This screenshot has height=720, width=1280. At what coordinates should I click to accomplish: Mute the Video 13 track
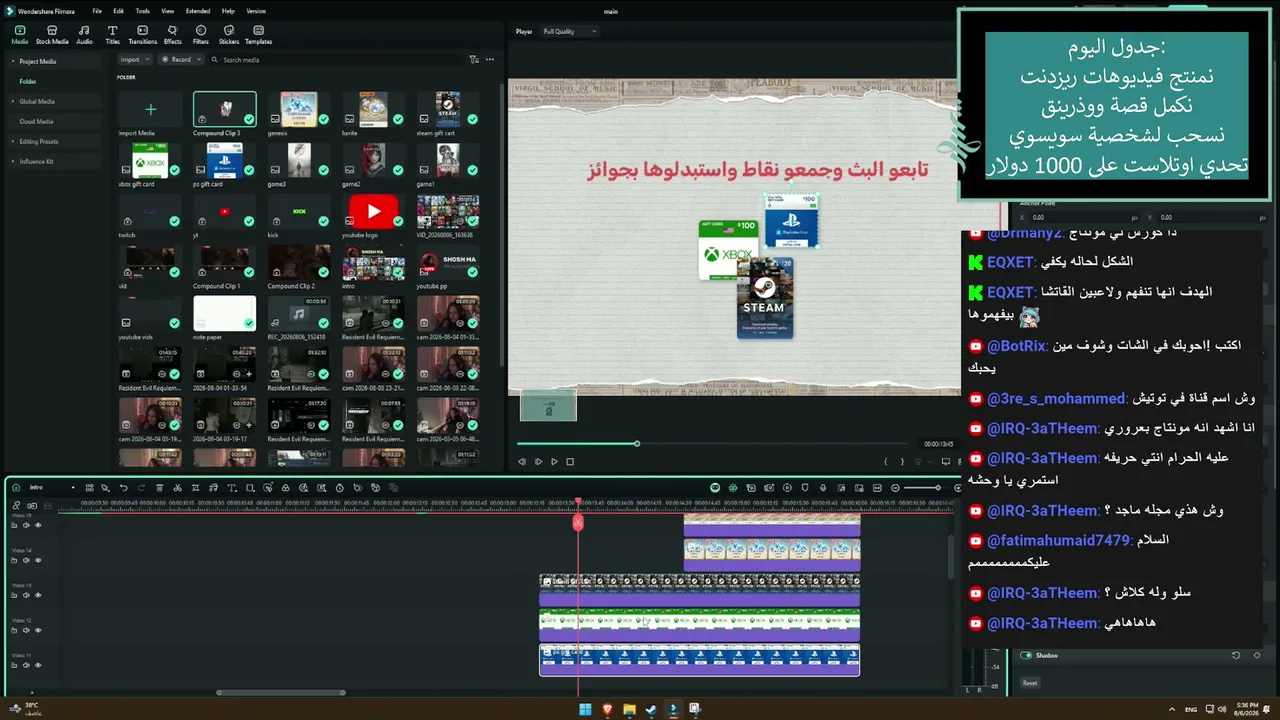pyautogui.click(x=27, y=595)
